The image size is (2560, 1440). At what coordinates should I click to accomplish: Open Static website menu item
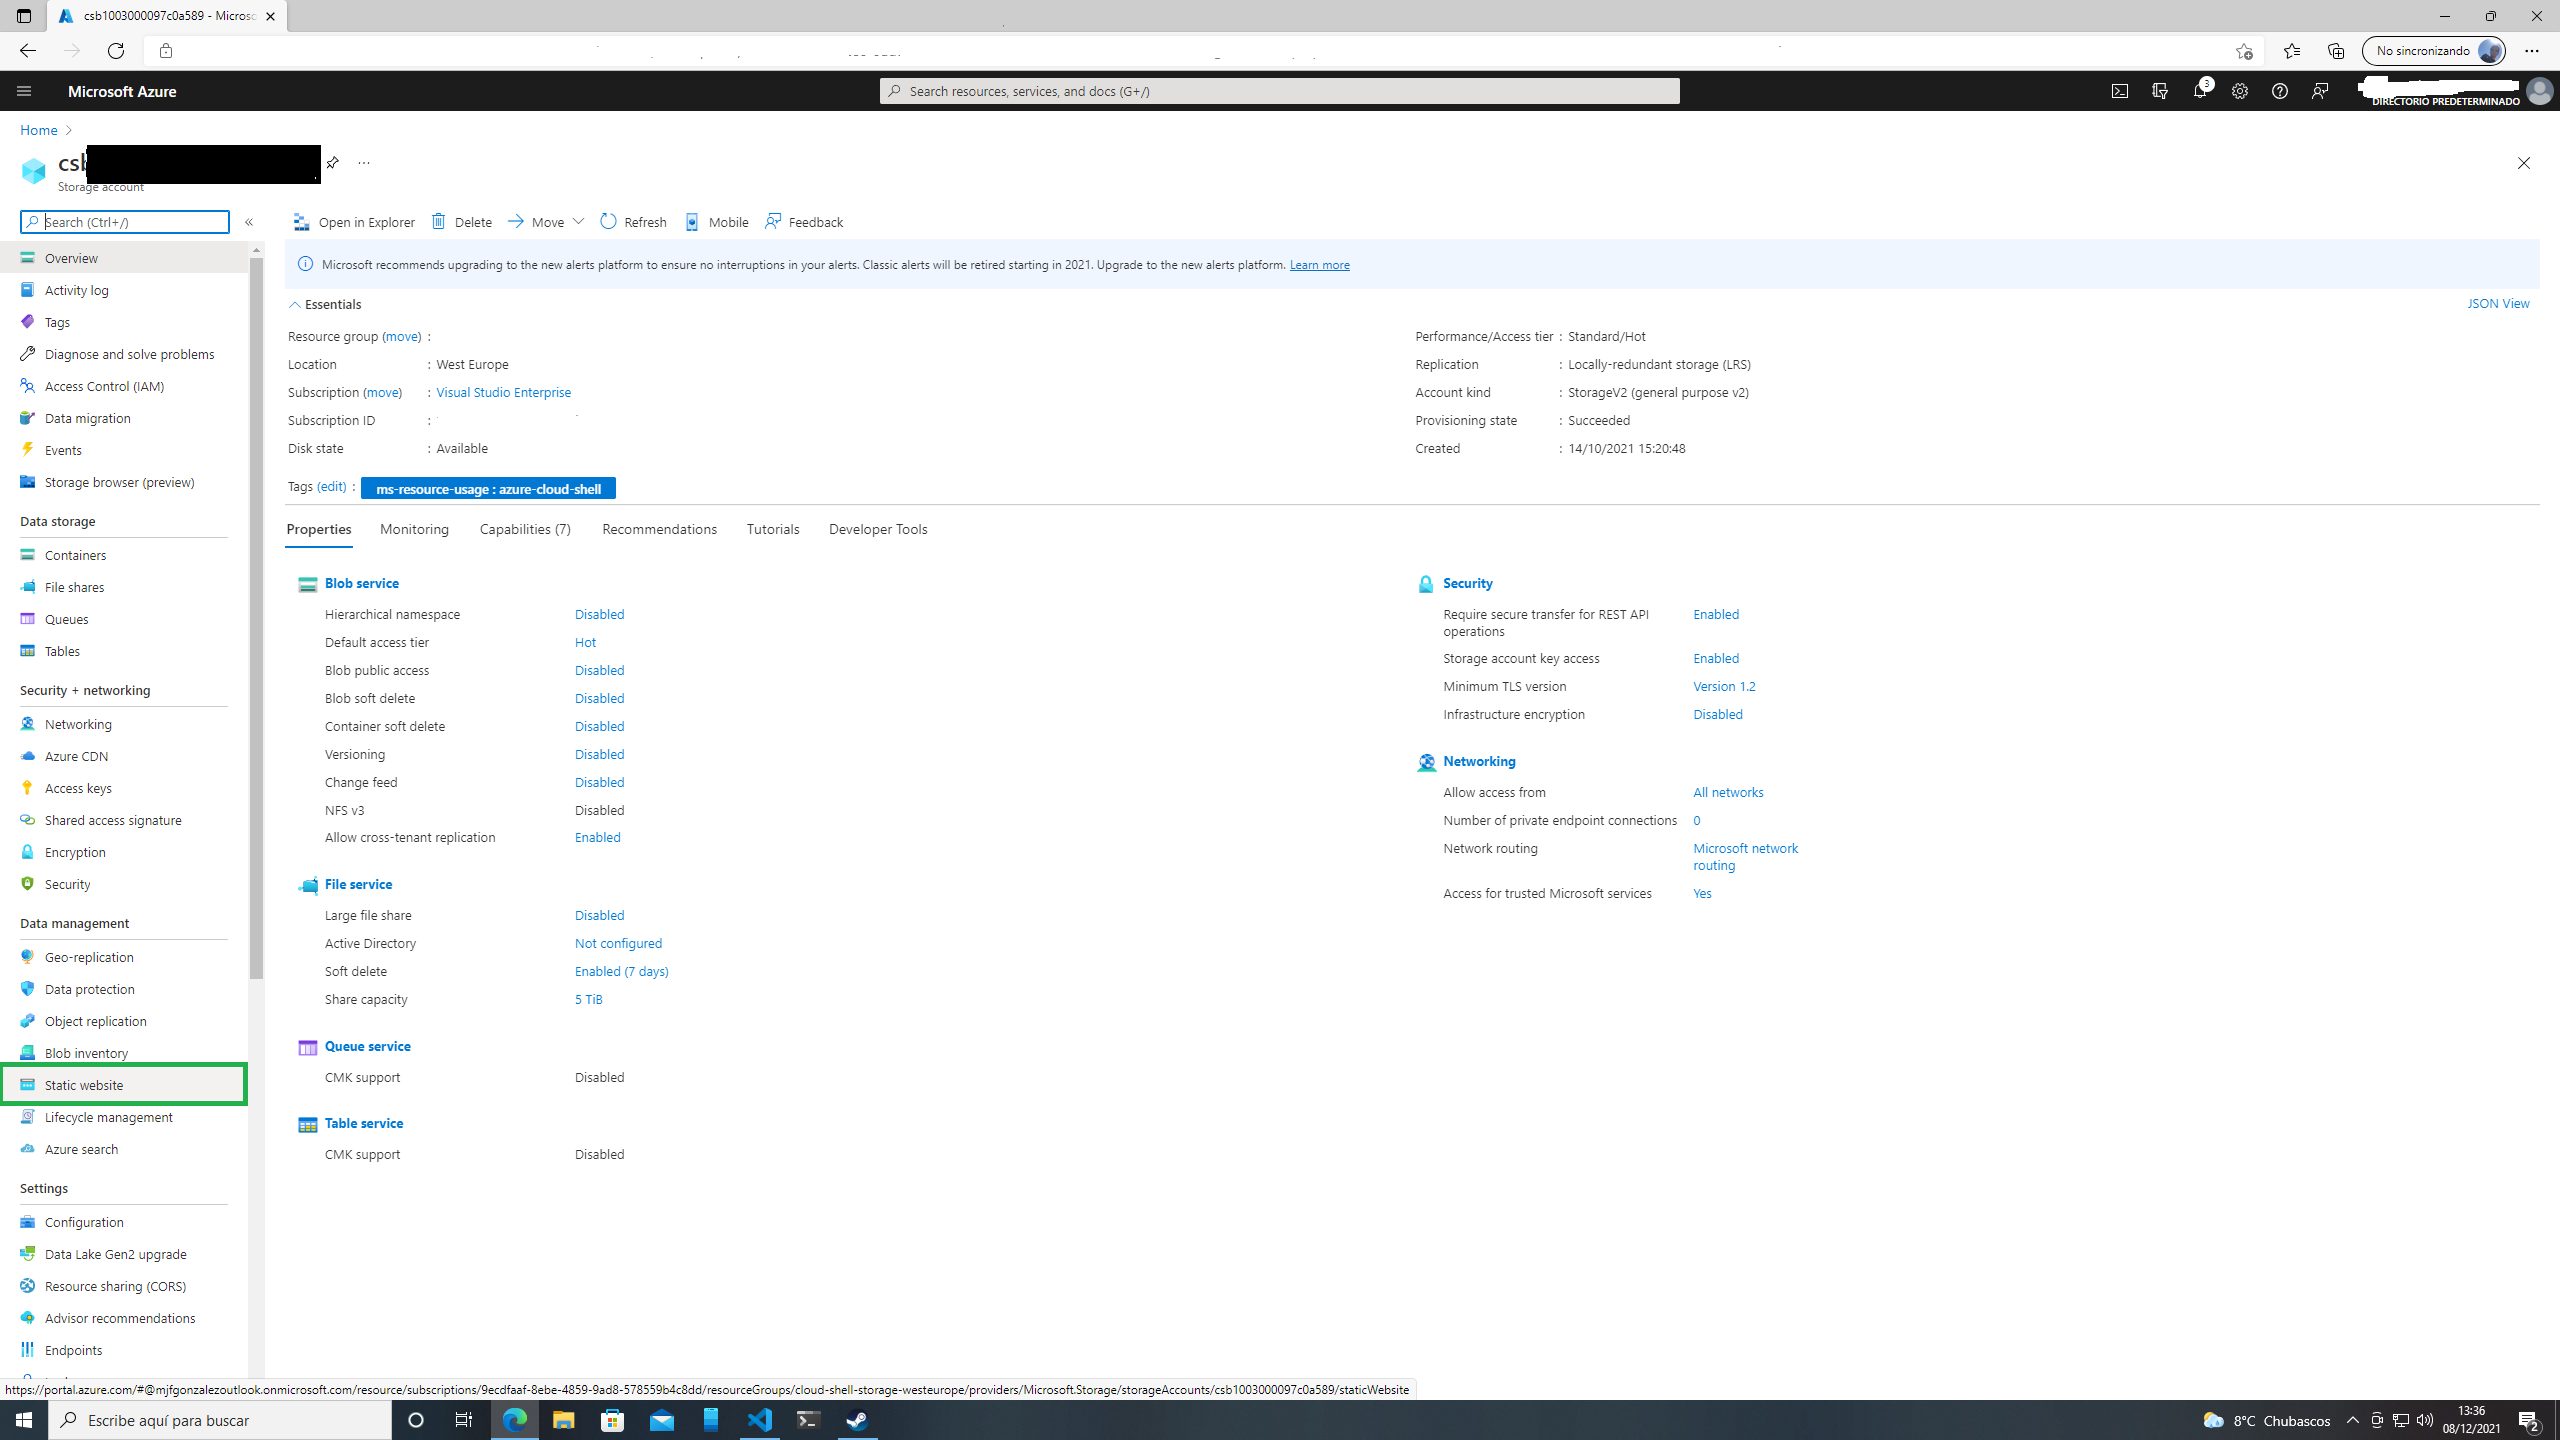124,1085
